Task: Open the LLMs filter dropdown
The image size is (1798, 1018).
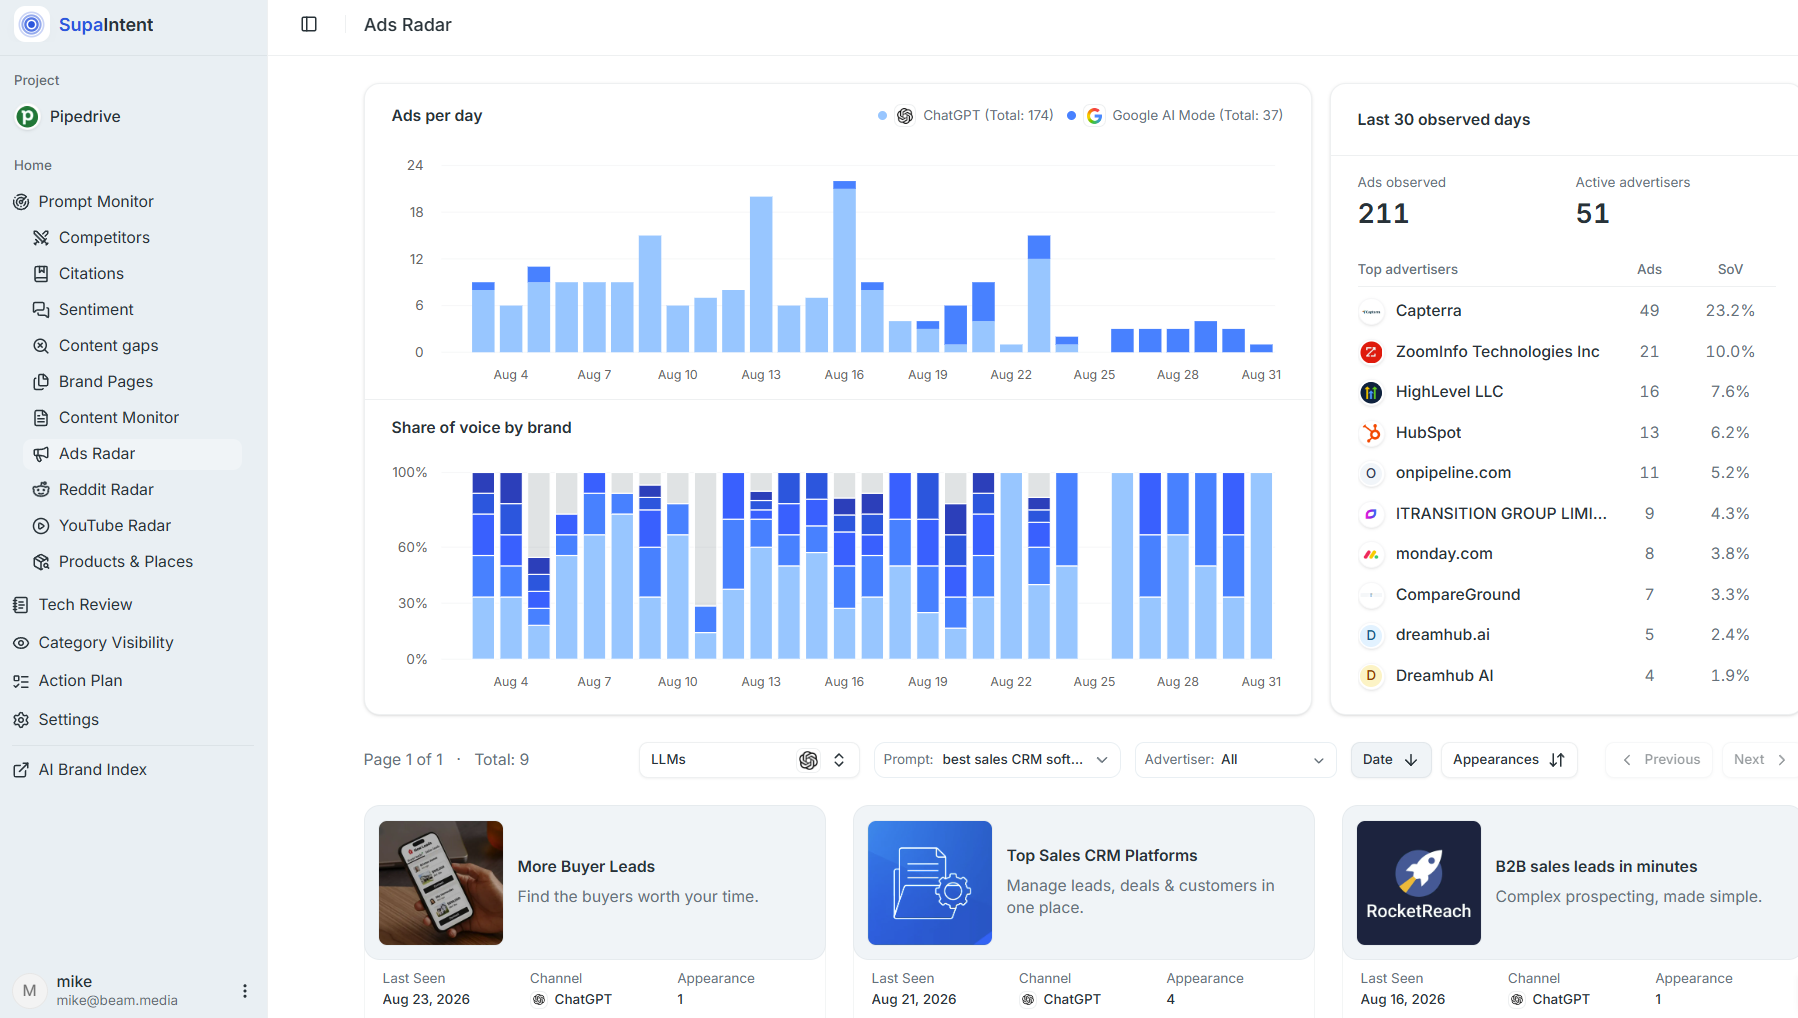Action: 749,760
